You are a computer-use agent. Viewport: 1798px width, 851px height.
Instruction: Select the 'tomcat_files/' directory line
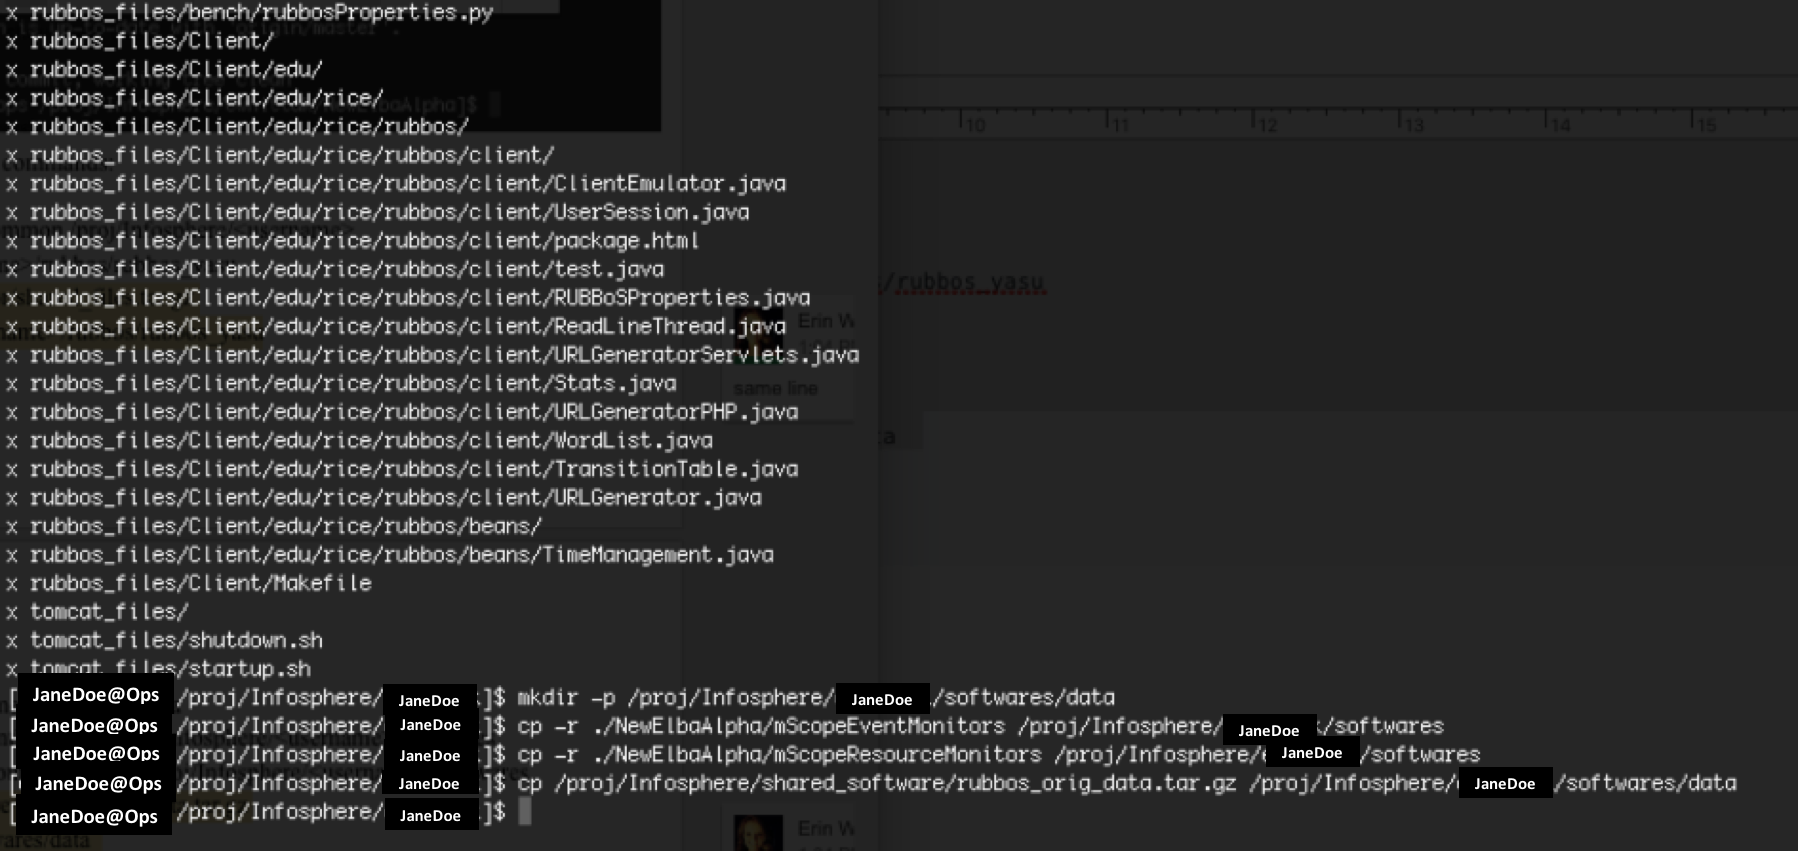click(x=97, y=611)
